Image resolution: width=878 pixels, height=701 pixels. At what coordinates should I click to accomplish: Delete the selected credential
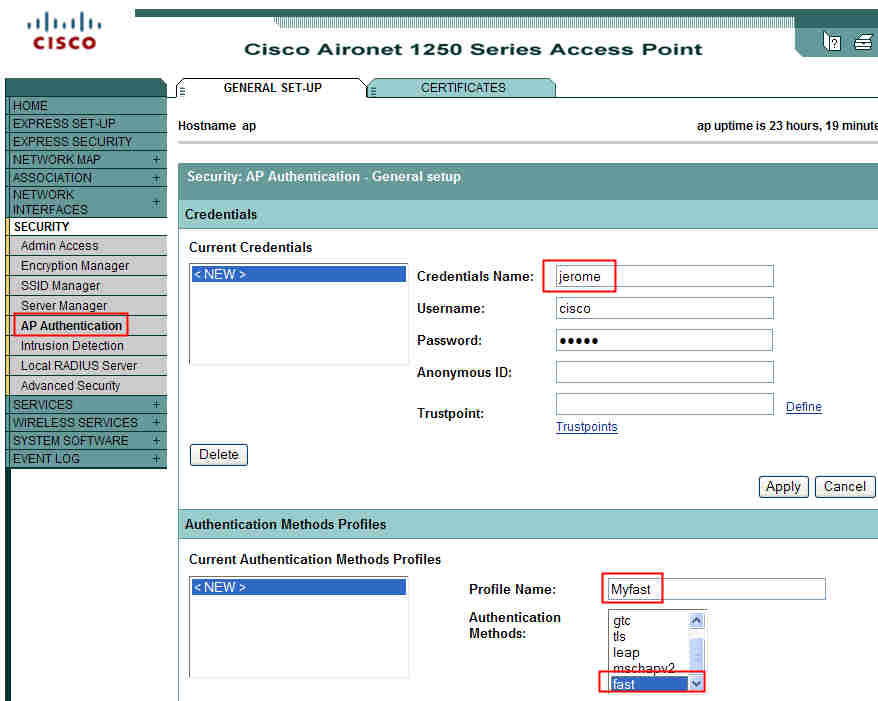(218, 454)
